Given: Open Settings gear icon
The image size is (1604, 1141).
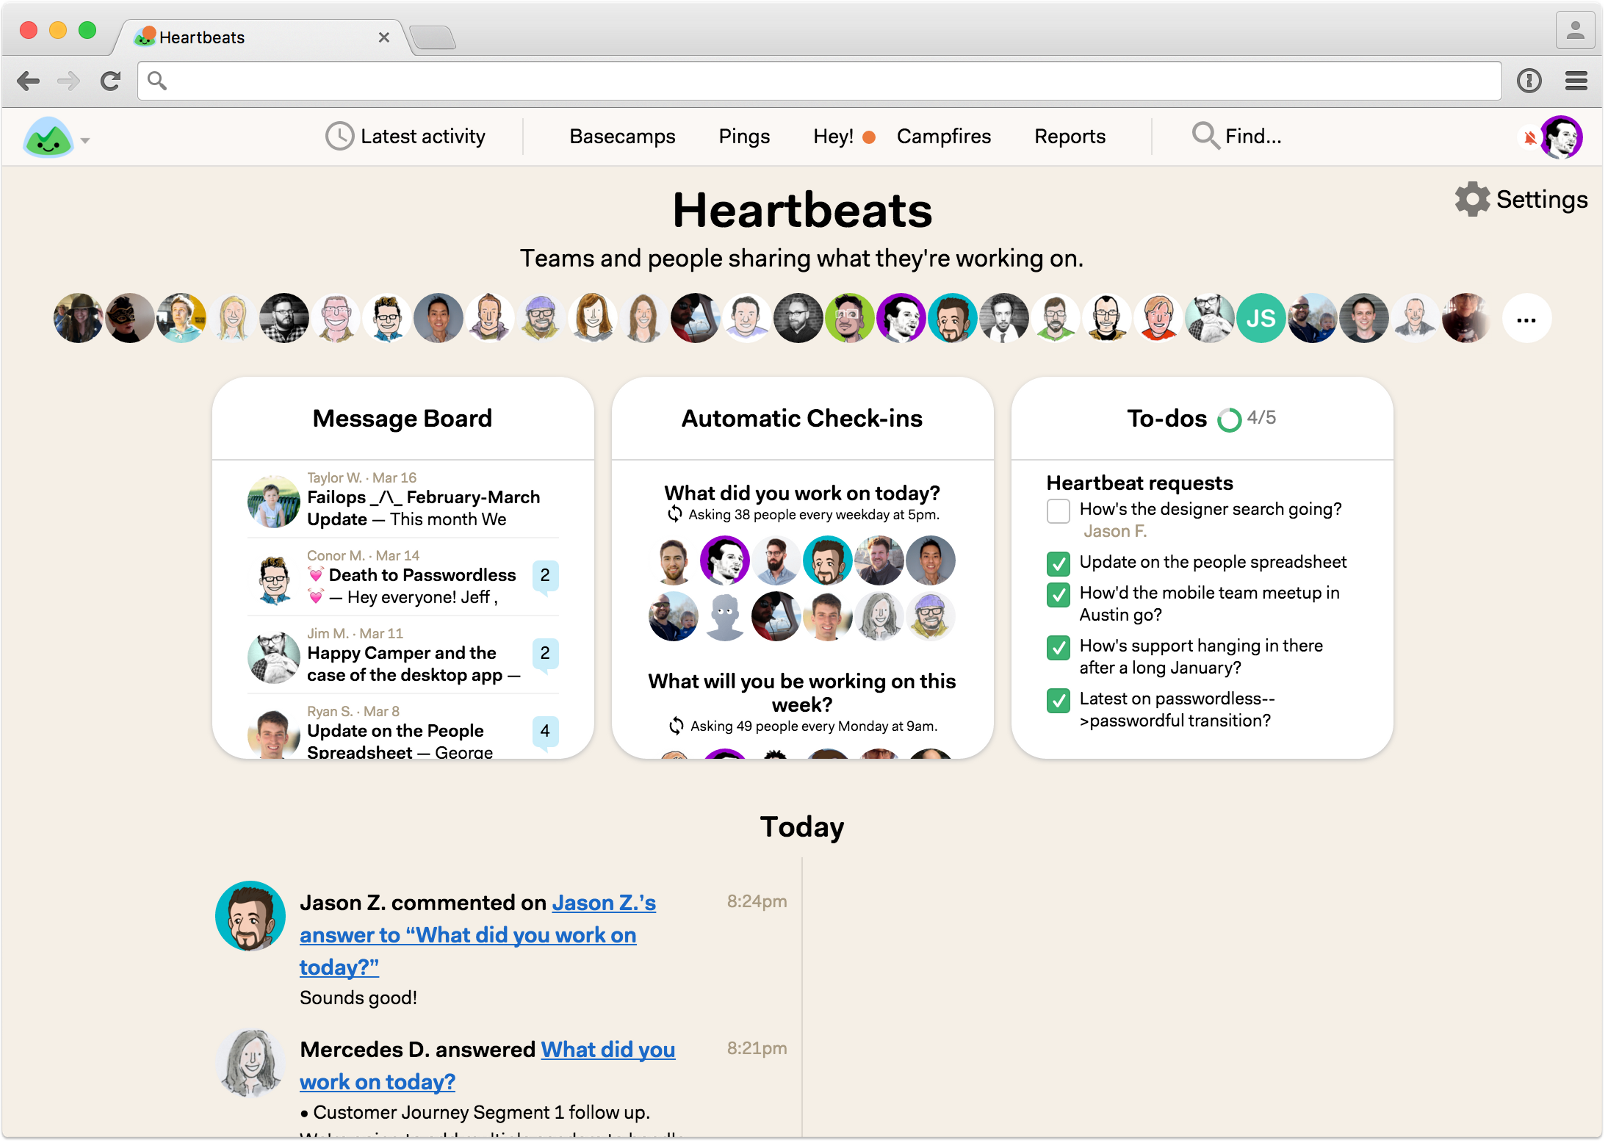Looking at the screenshot, I should 1472,199.
